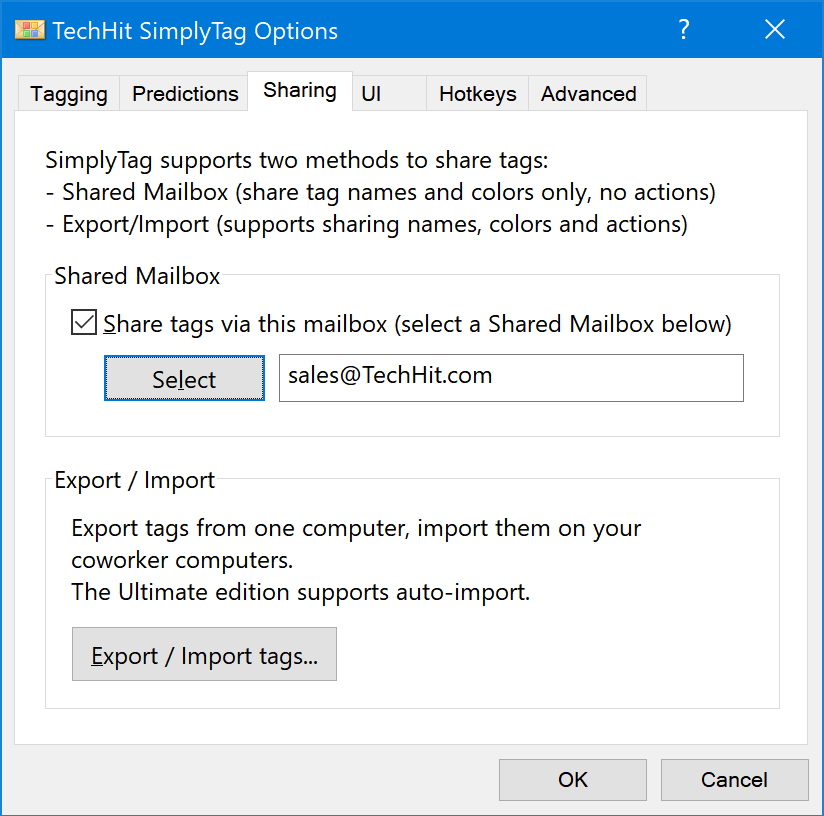Cancel the options dialog

(x=734, y=780)
